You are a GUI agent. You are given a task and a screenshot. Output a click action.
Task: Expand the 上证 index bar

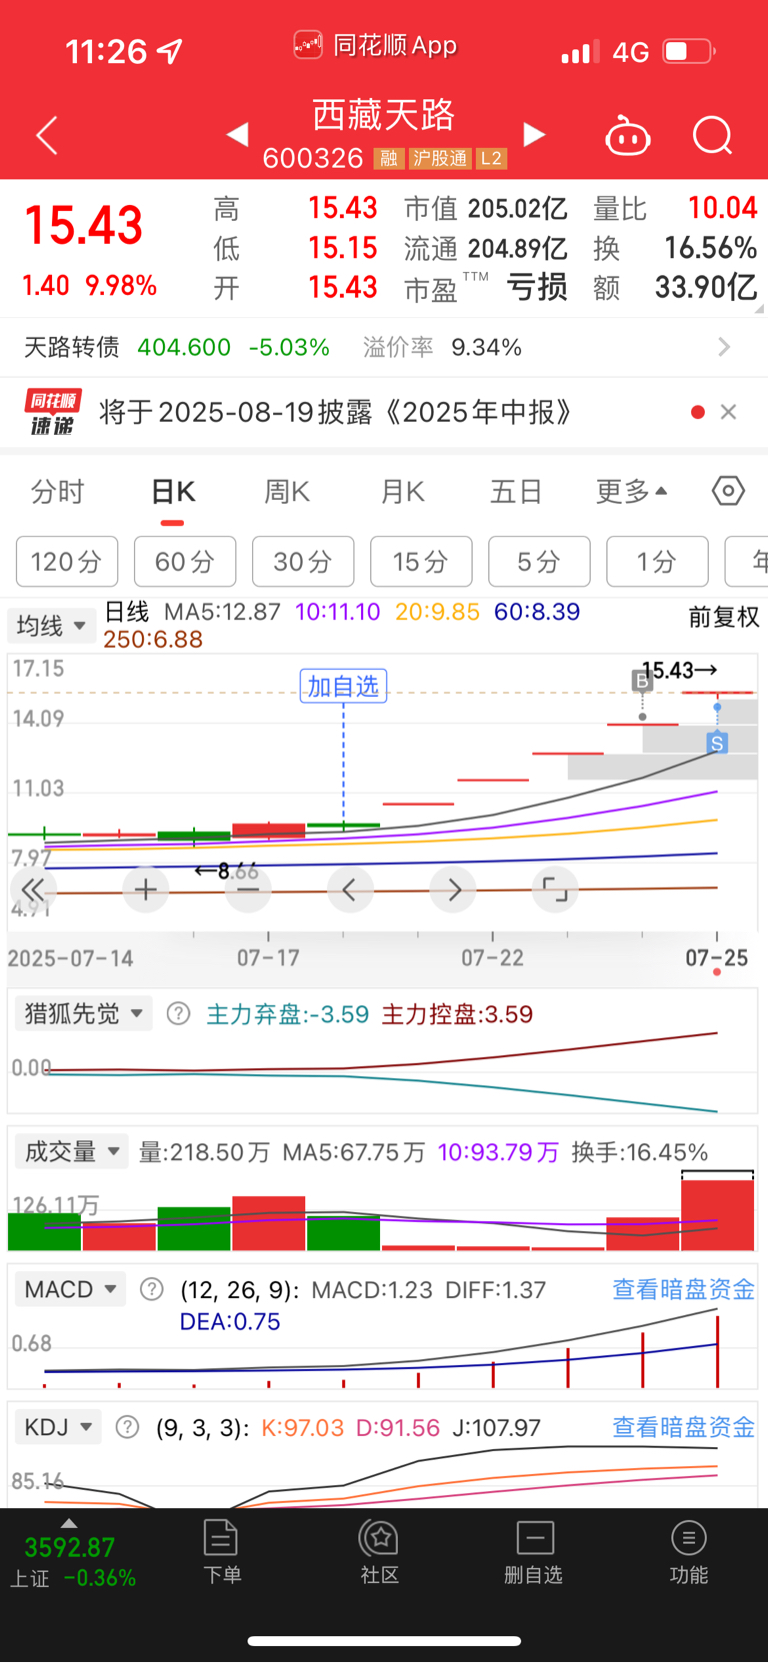(69, 1524)
